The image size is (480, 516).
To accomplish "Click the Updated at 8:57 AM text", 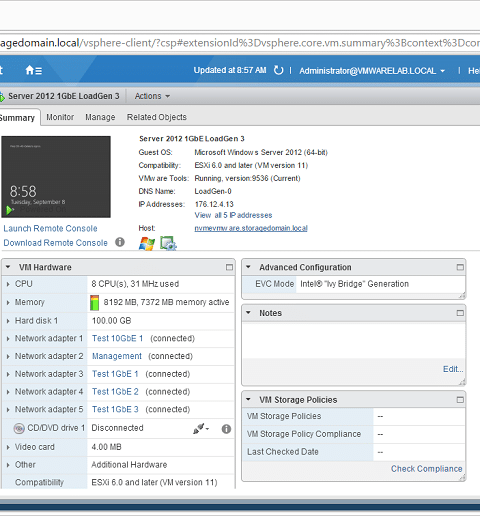I will [x=230, y=70].
